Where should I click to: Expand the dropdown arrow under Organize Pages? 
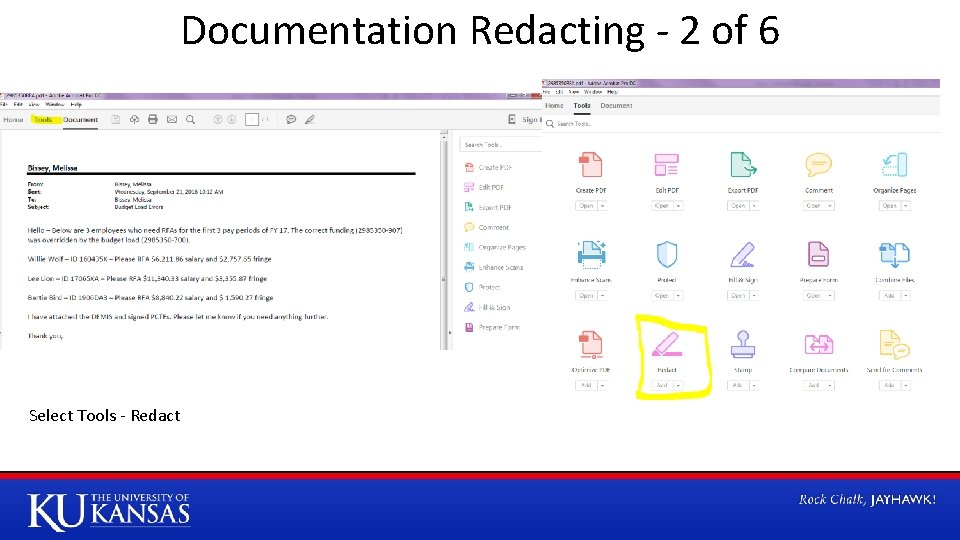pyautogui.click(x=906, y=206)
